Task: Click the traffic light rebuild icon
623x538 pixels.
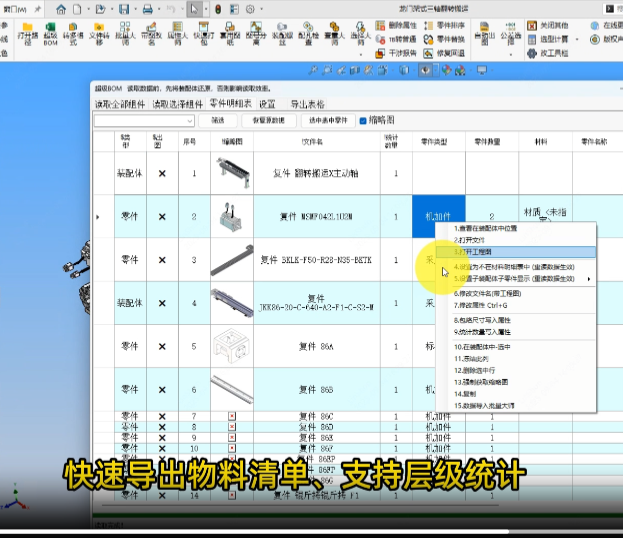Action: point(218,9)
